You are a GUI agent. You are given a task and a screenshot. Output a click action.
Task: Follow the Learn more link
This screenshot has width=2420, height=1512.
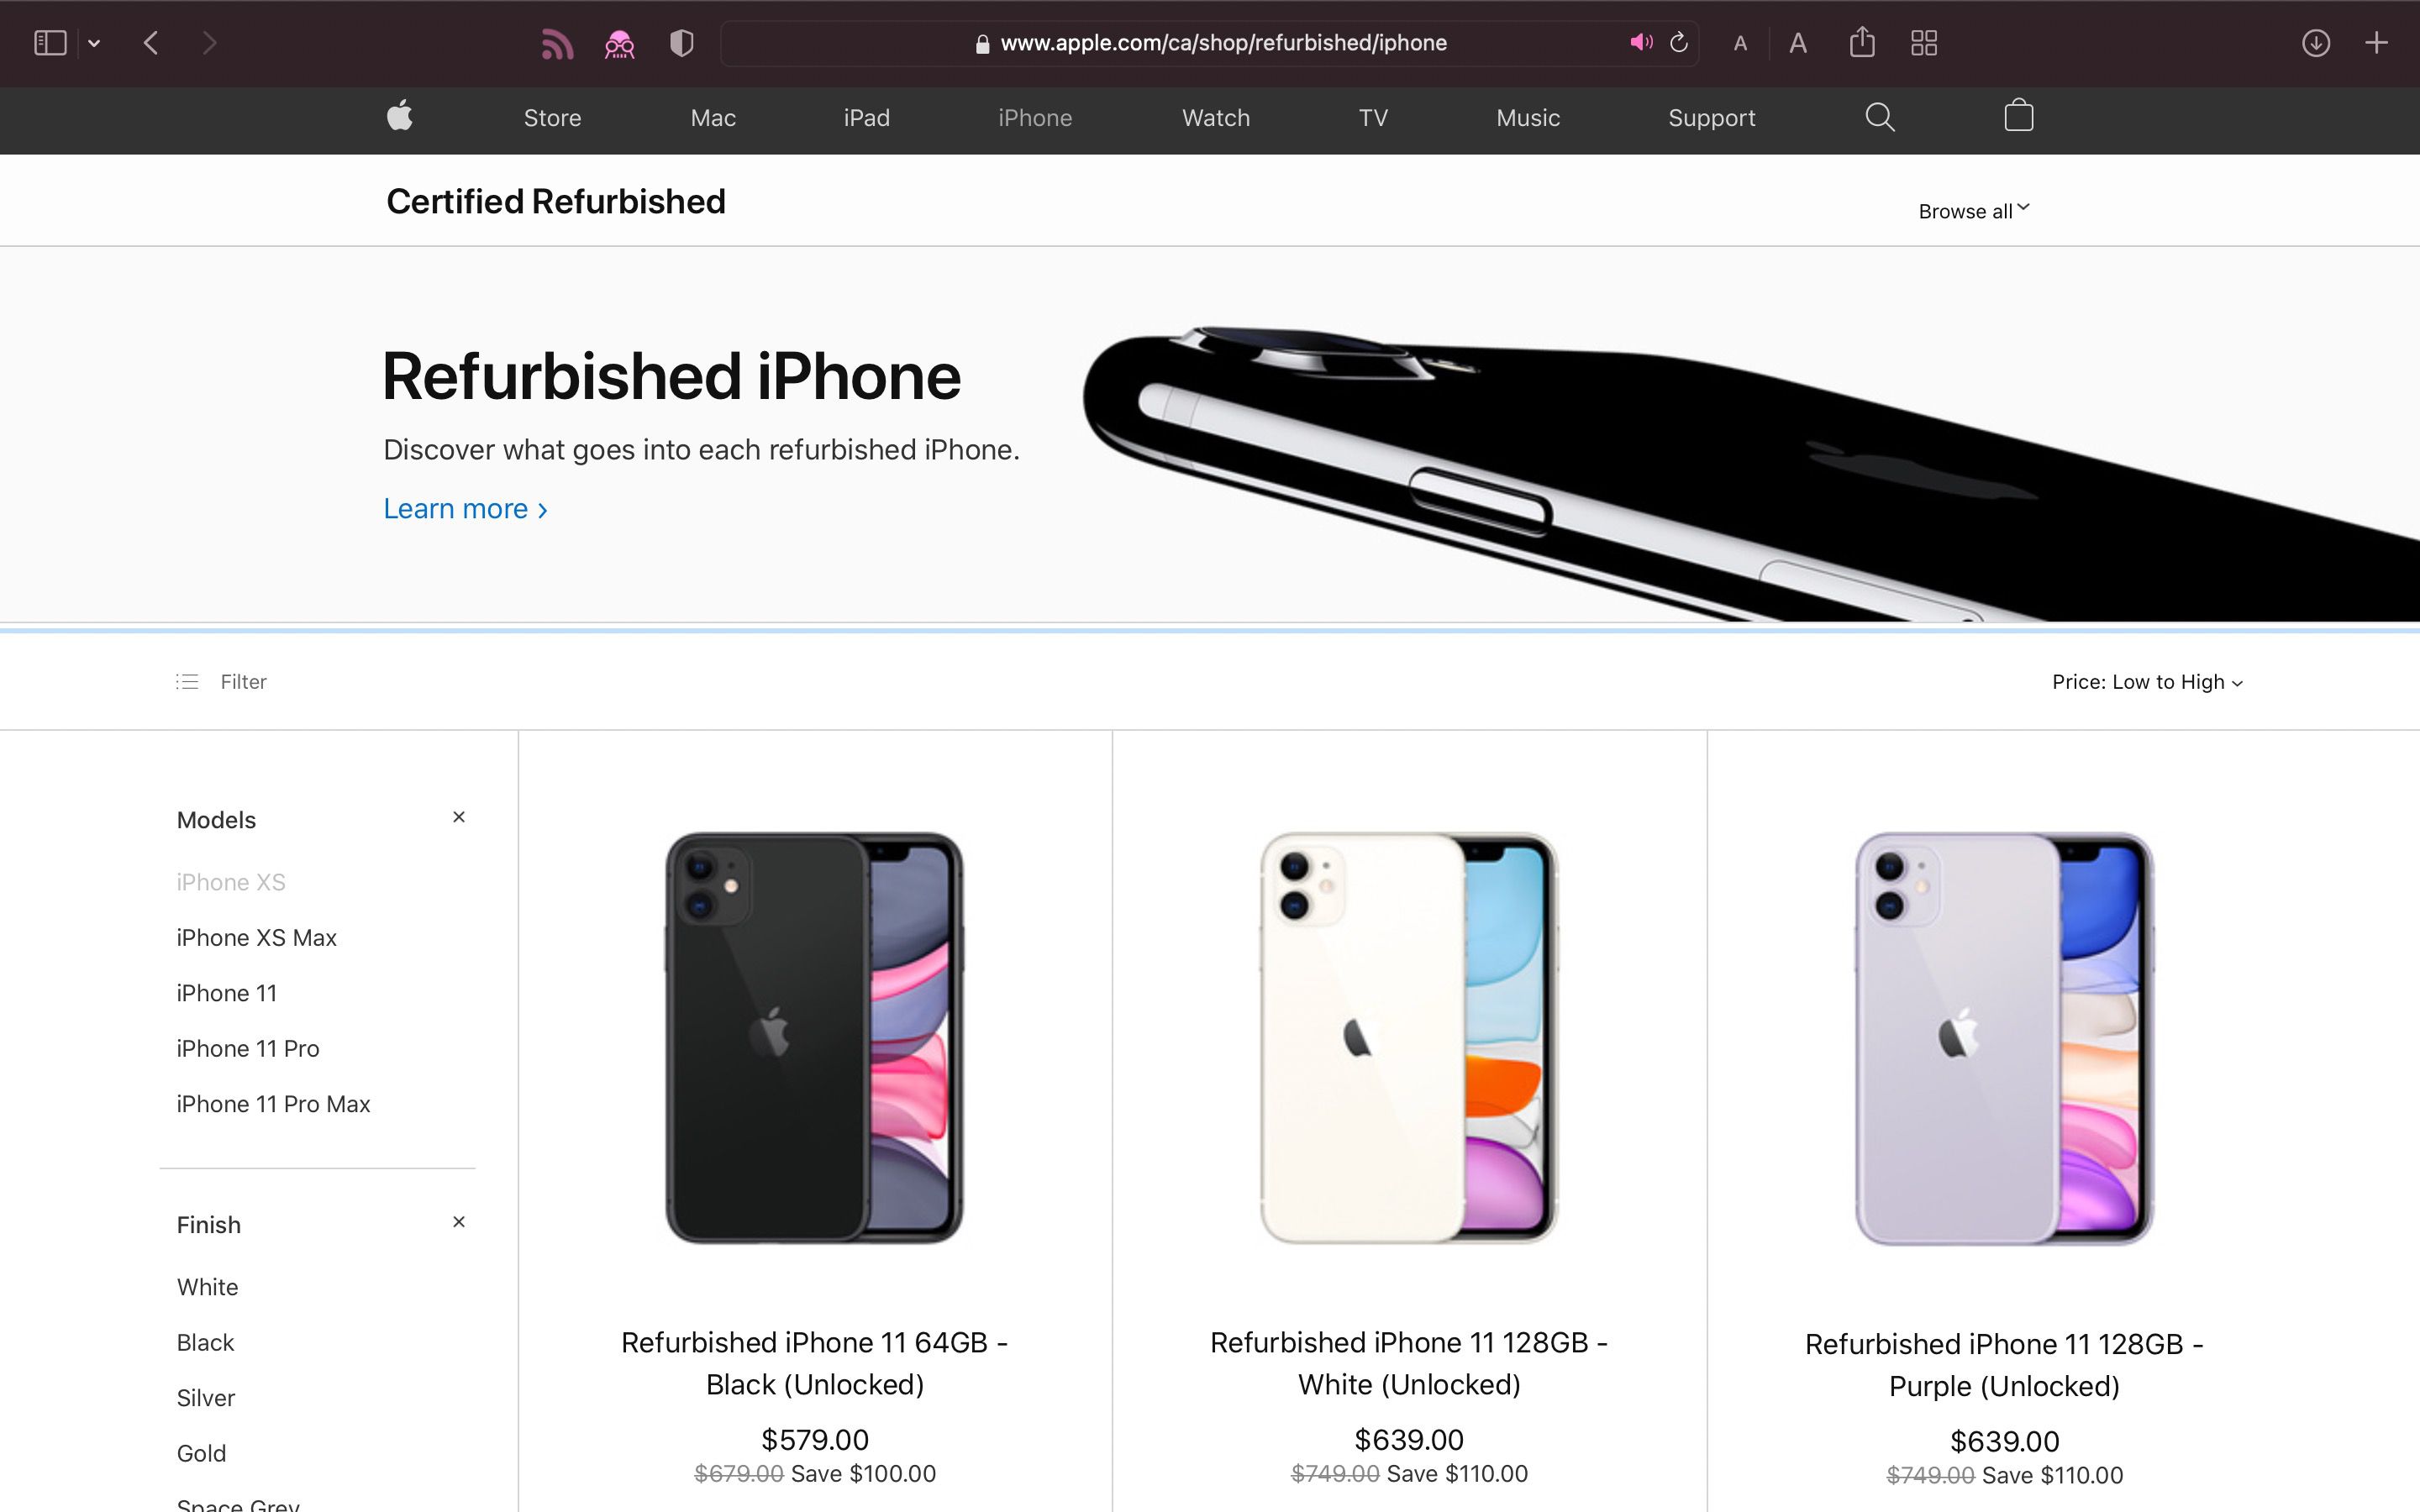tap(465, 509)
